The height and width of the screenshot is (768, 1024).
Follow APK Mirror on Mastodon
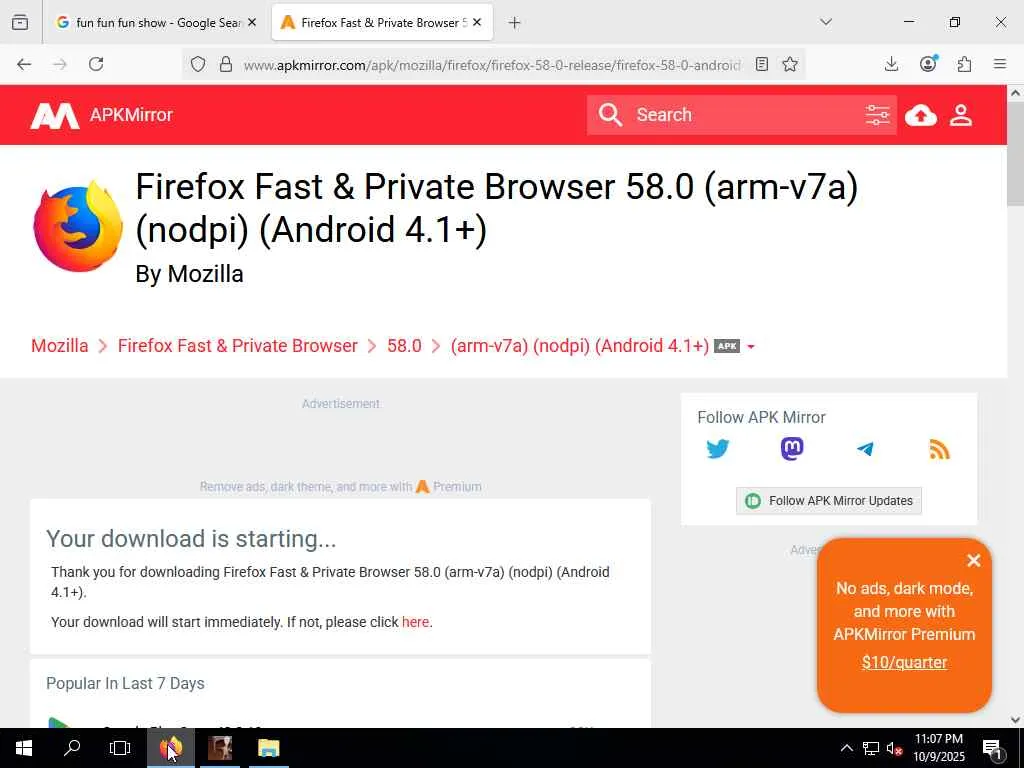tap(792, 449)
